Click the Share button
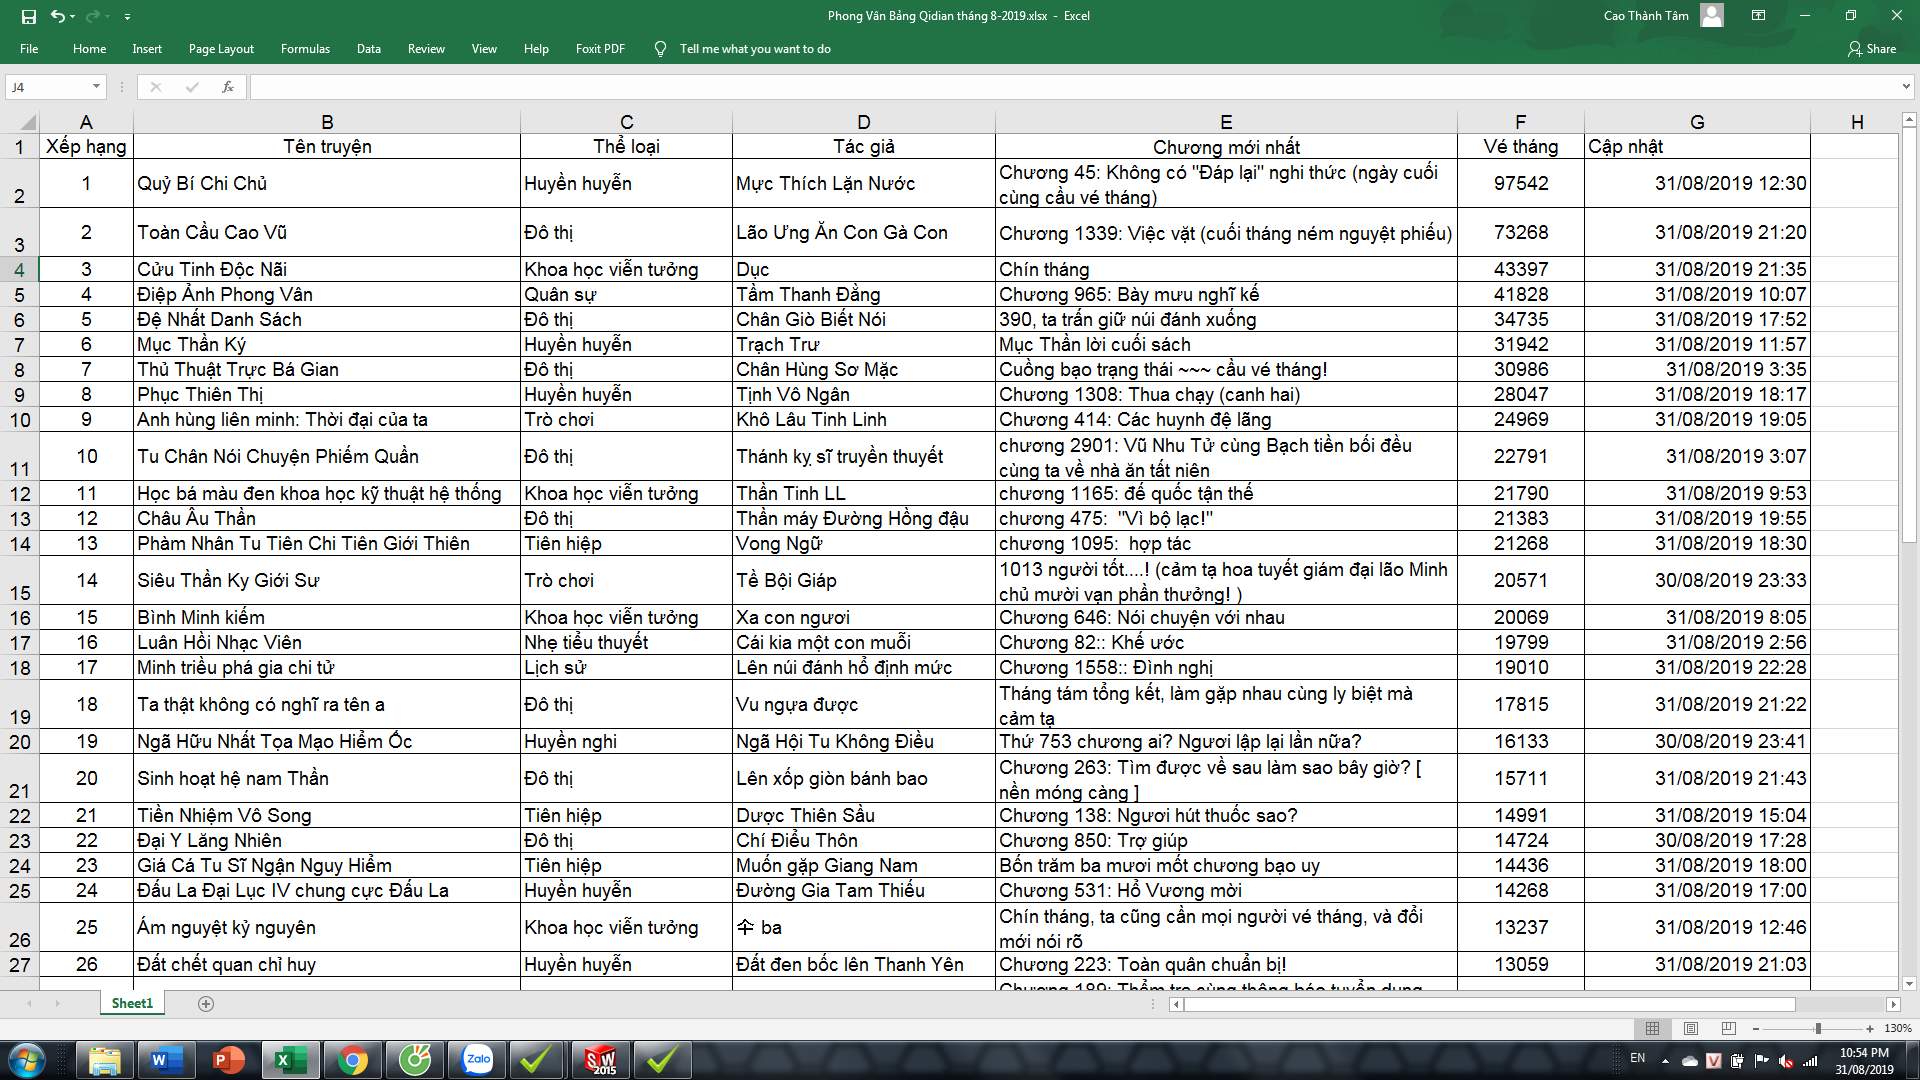Viewport: 1920px width, 1080px height. coord(1871,49)
